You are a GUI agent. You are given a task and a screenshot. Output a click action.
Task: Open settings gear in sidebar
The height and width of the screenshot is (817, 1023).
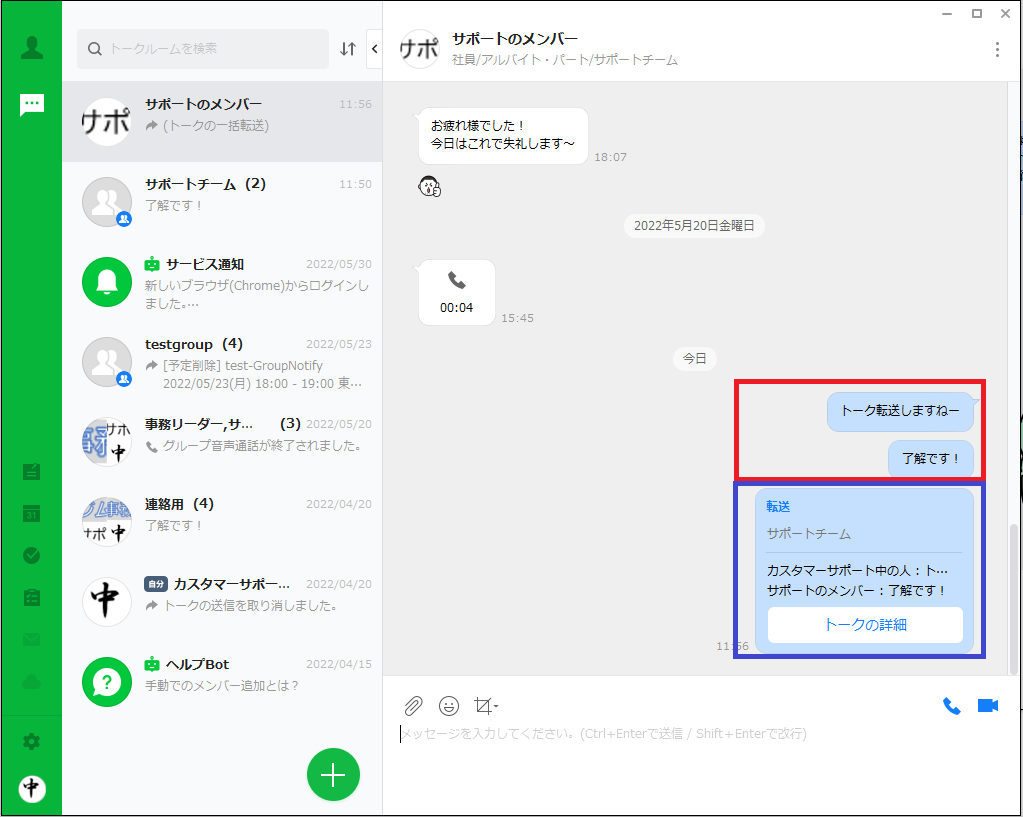tap(32, 741)
